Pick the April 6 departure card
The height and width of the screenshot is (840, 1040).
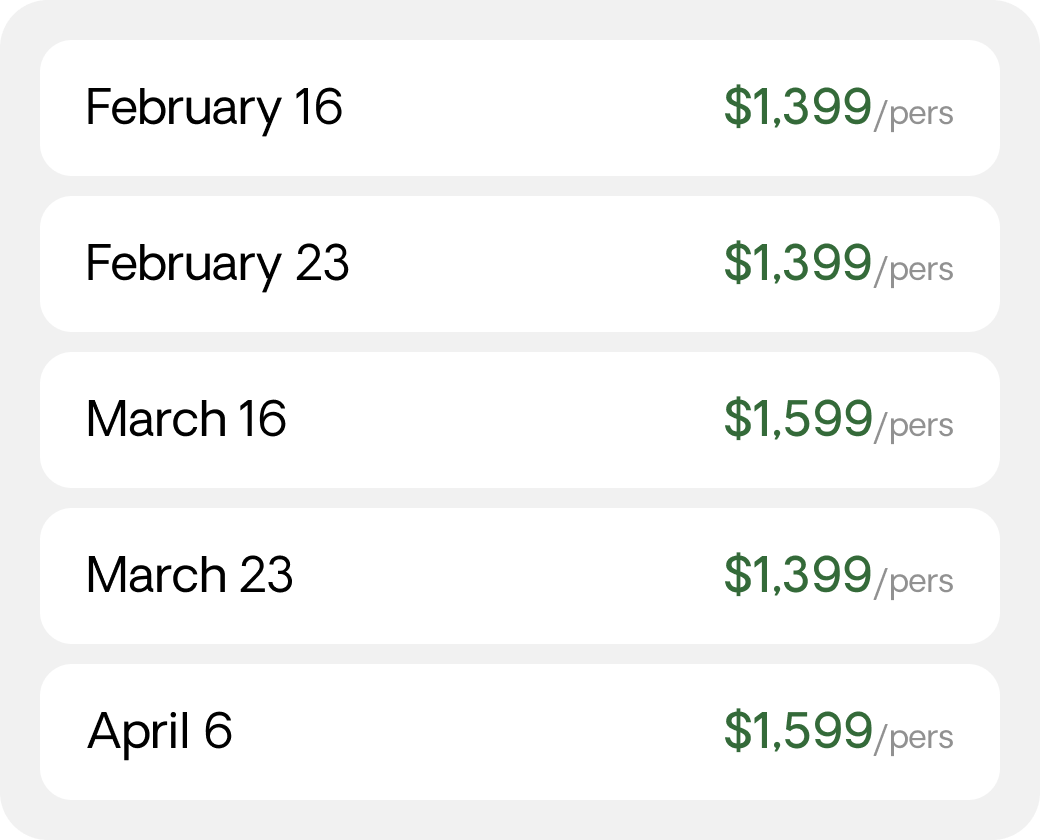(520, 732)
